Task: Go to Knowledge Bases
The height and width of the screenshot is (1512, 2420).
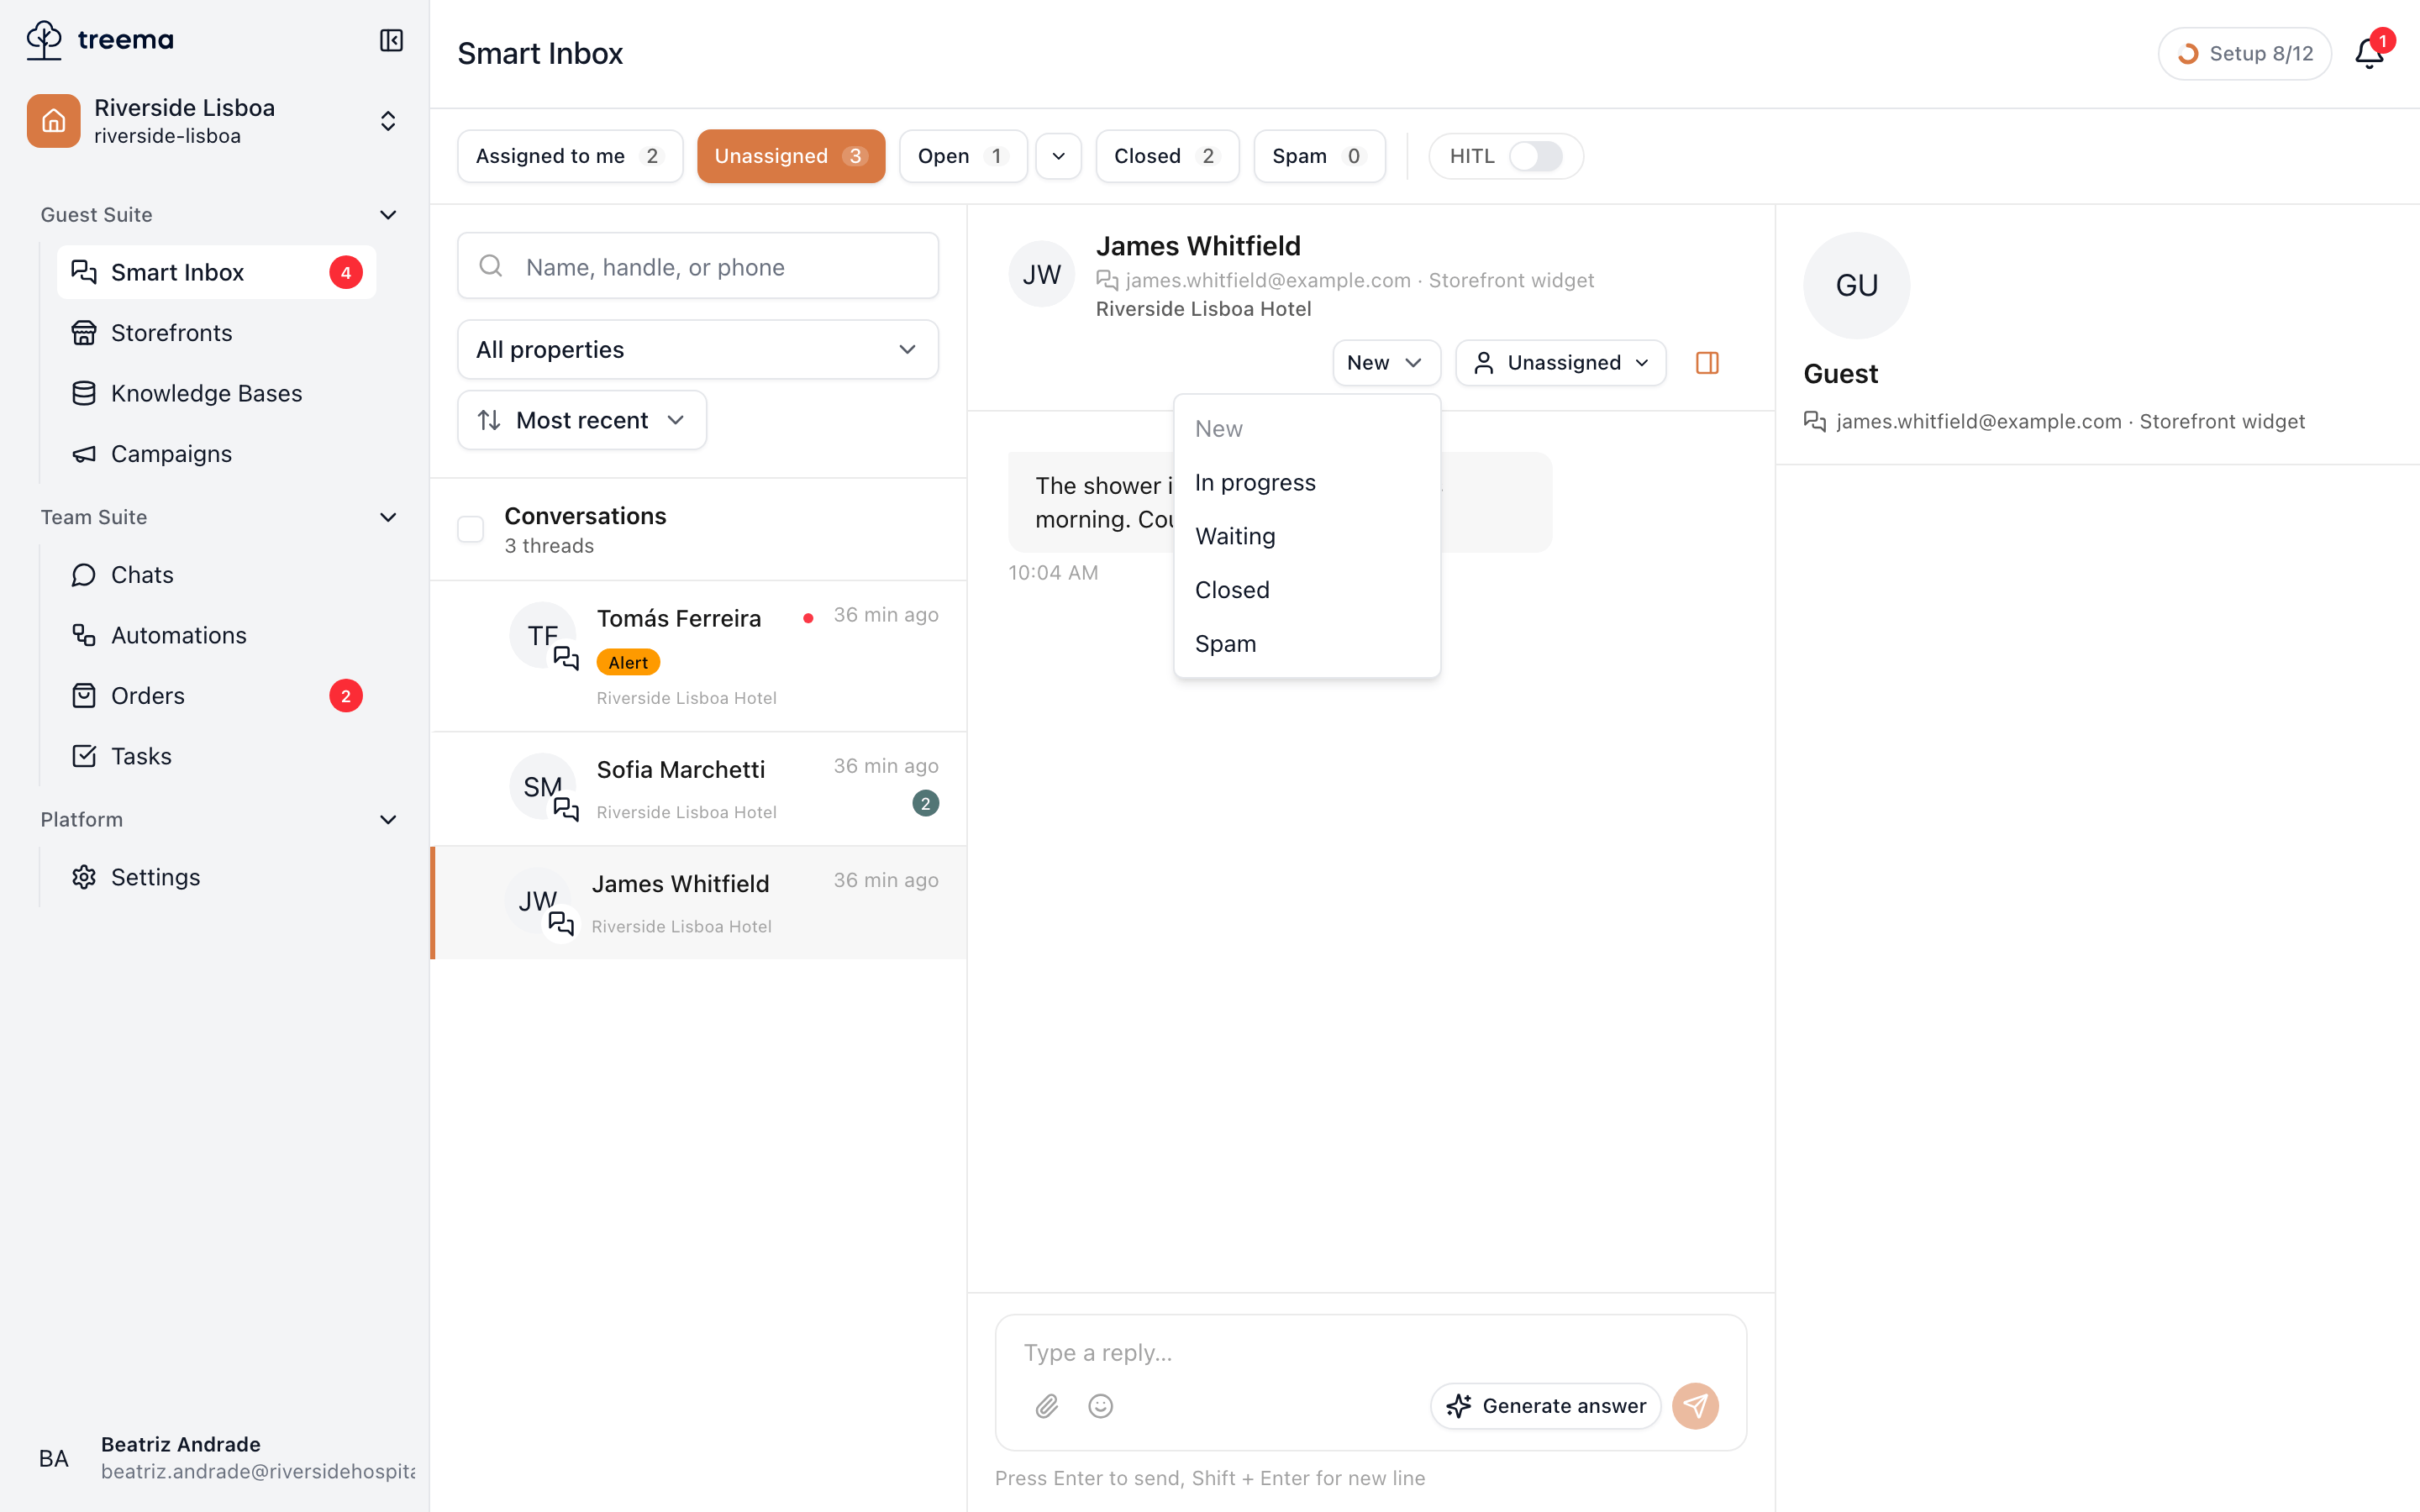Action: 216,393
